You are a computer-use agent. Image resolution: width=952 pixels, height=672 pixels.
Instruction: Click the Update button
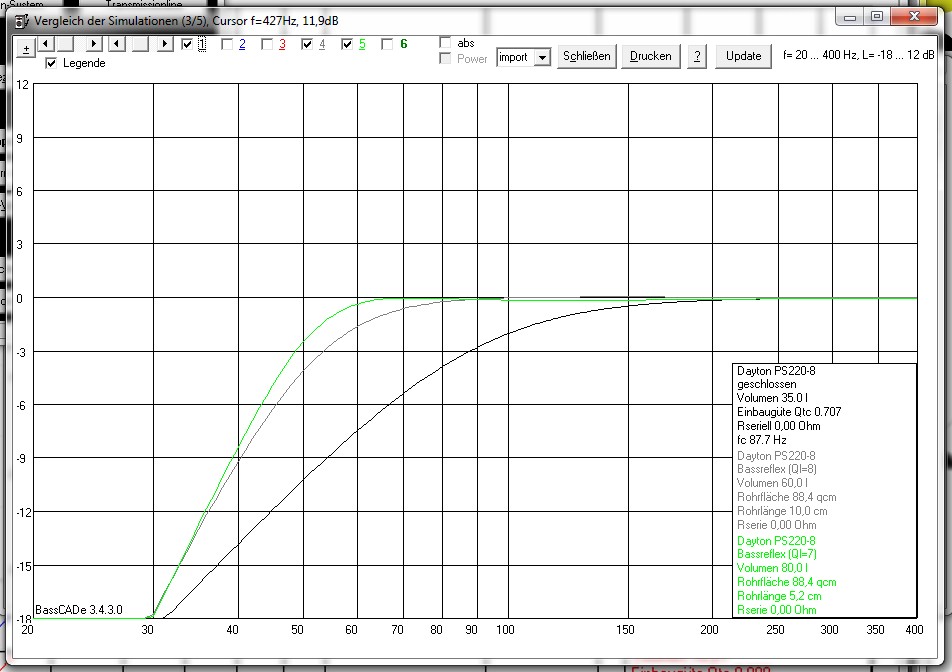(743, 56)
